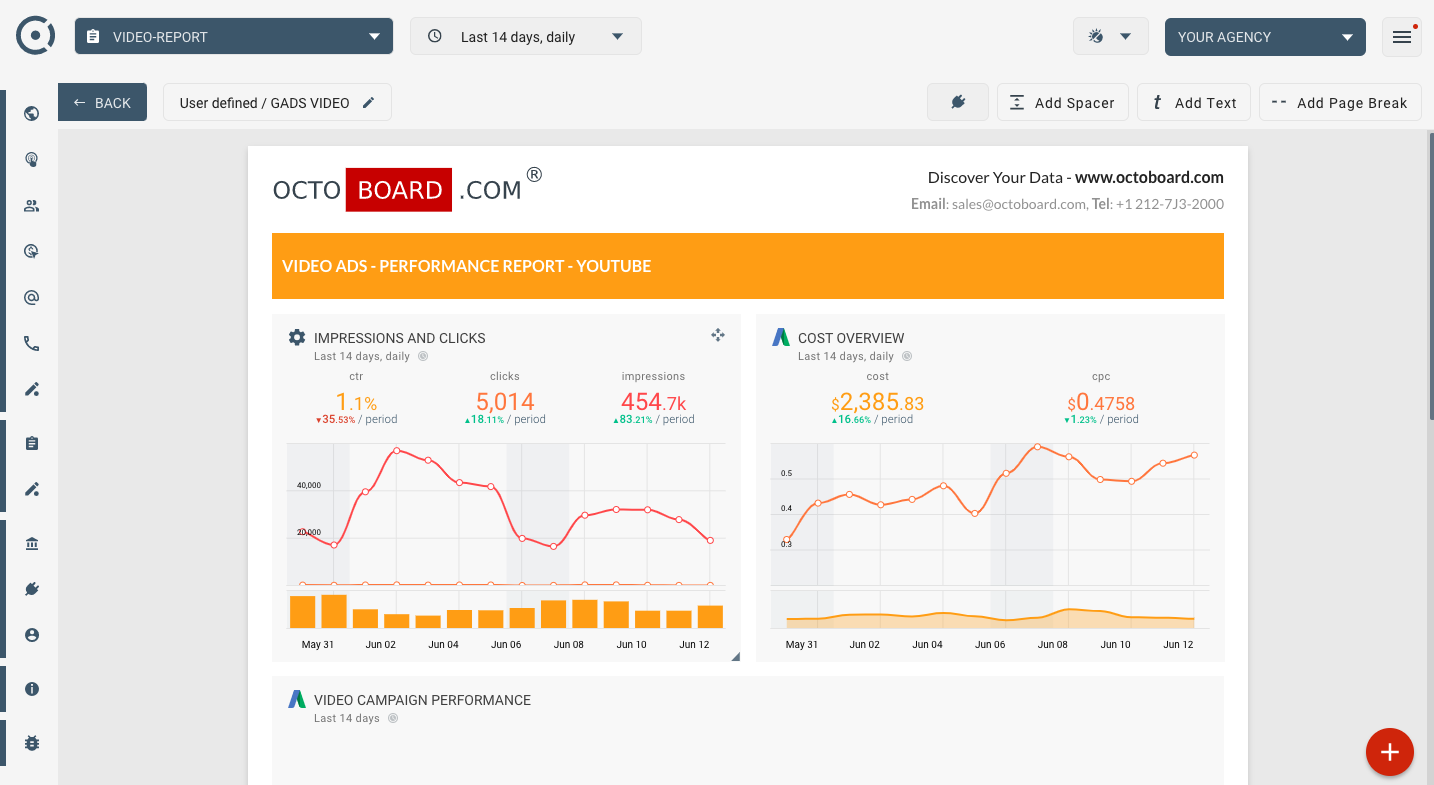Expand the YOUR AGENCY dropdown

pos(1265,37)
